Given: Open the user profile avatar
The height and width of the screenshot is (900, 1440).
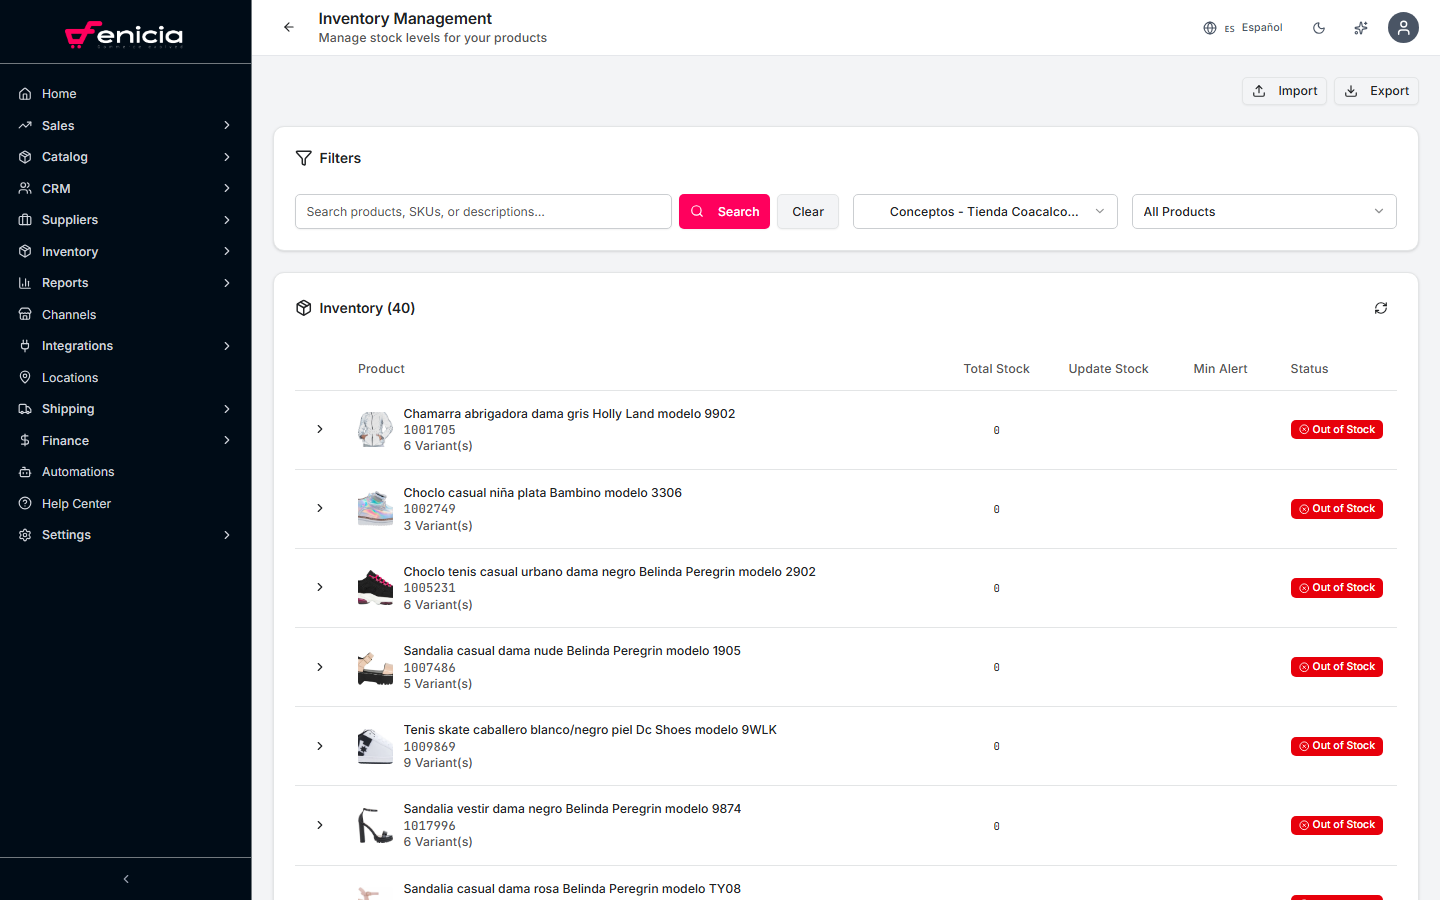Looking at the screenshot, I should click(x=1403, y=28).
